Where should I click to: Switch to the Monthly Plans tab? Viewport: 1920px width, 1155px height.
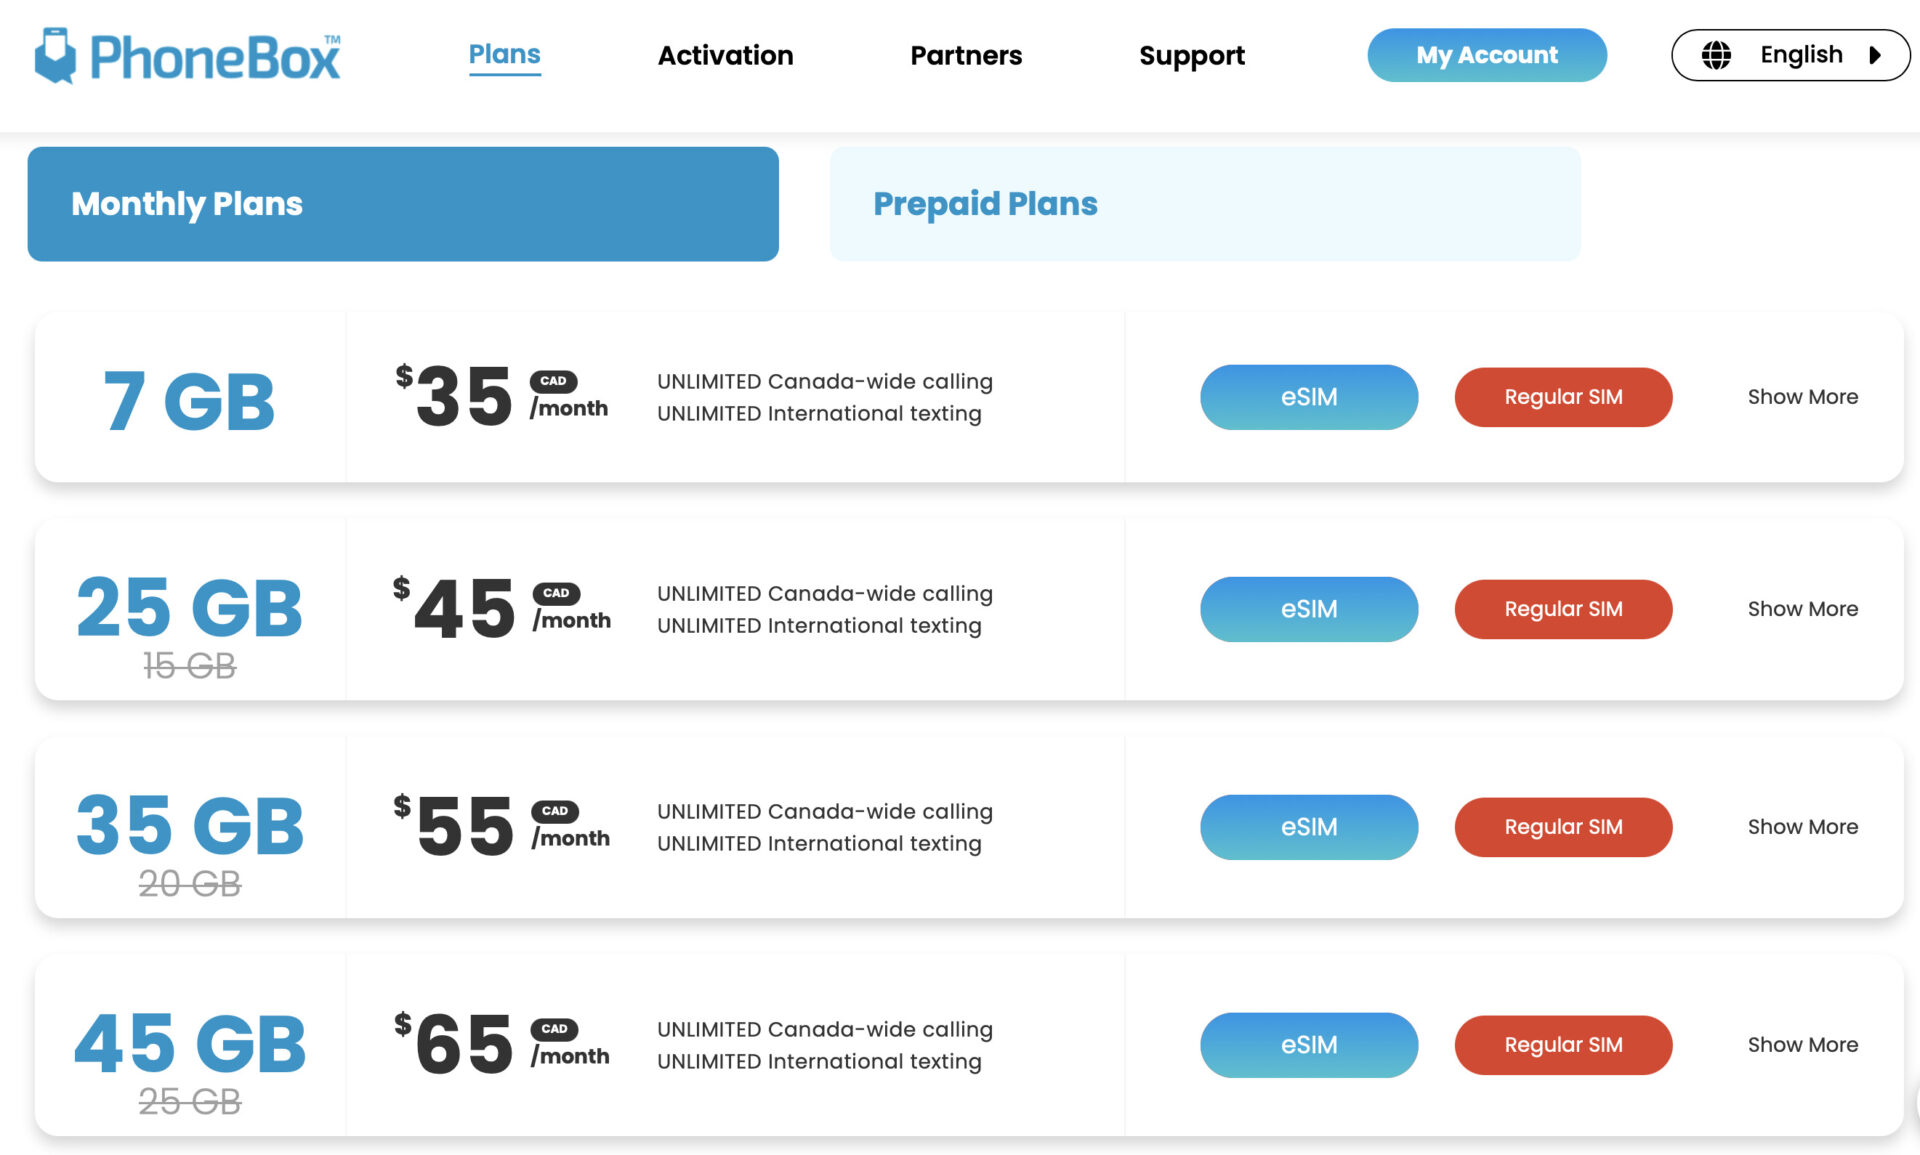point(402,204)
